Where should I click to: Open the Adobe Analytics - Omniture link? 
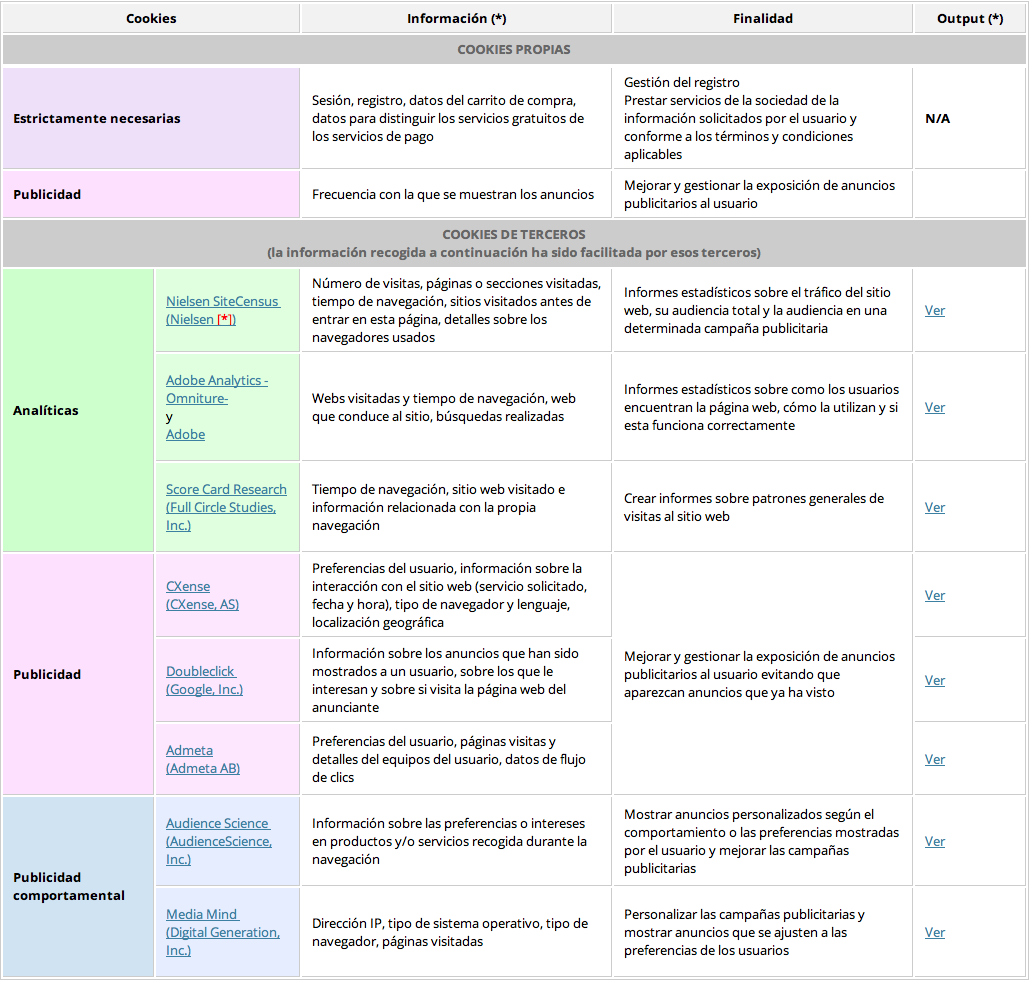[217, 389]
